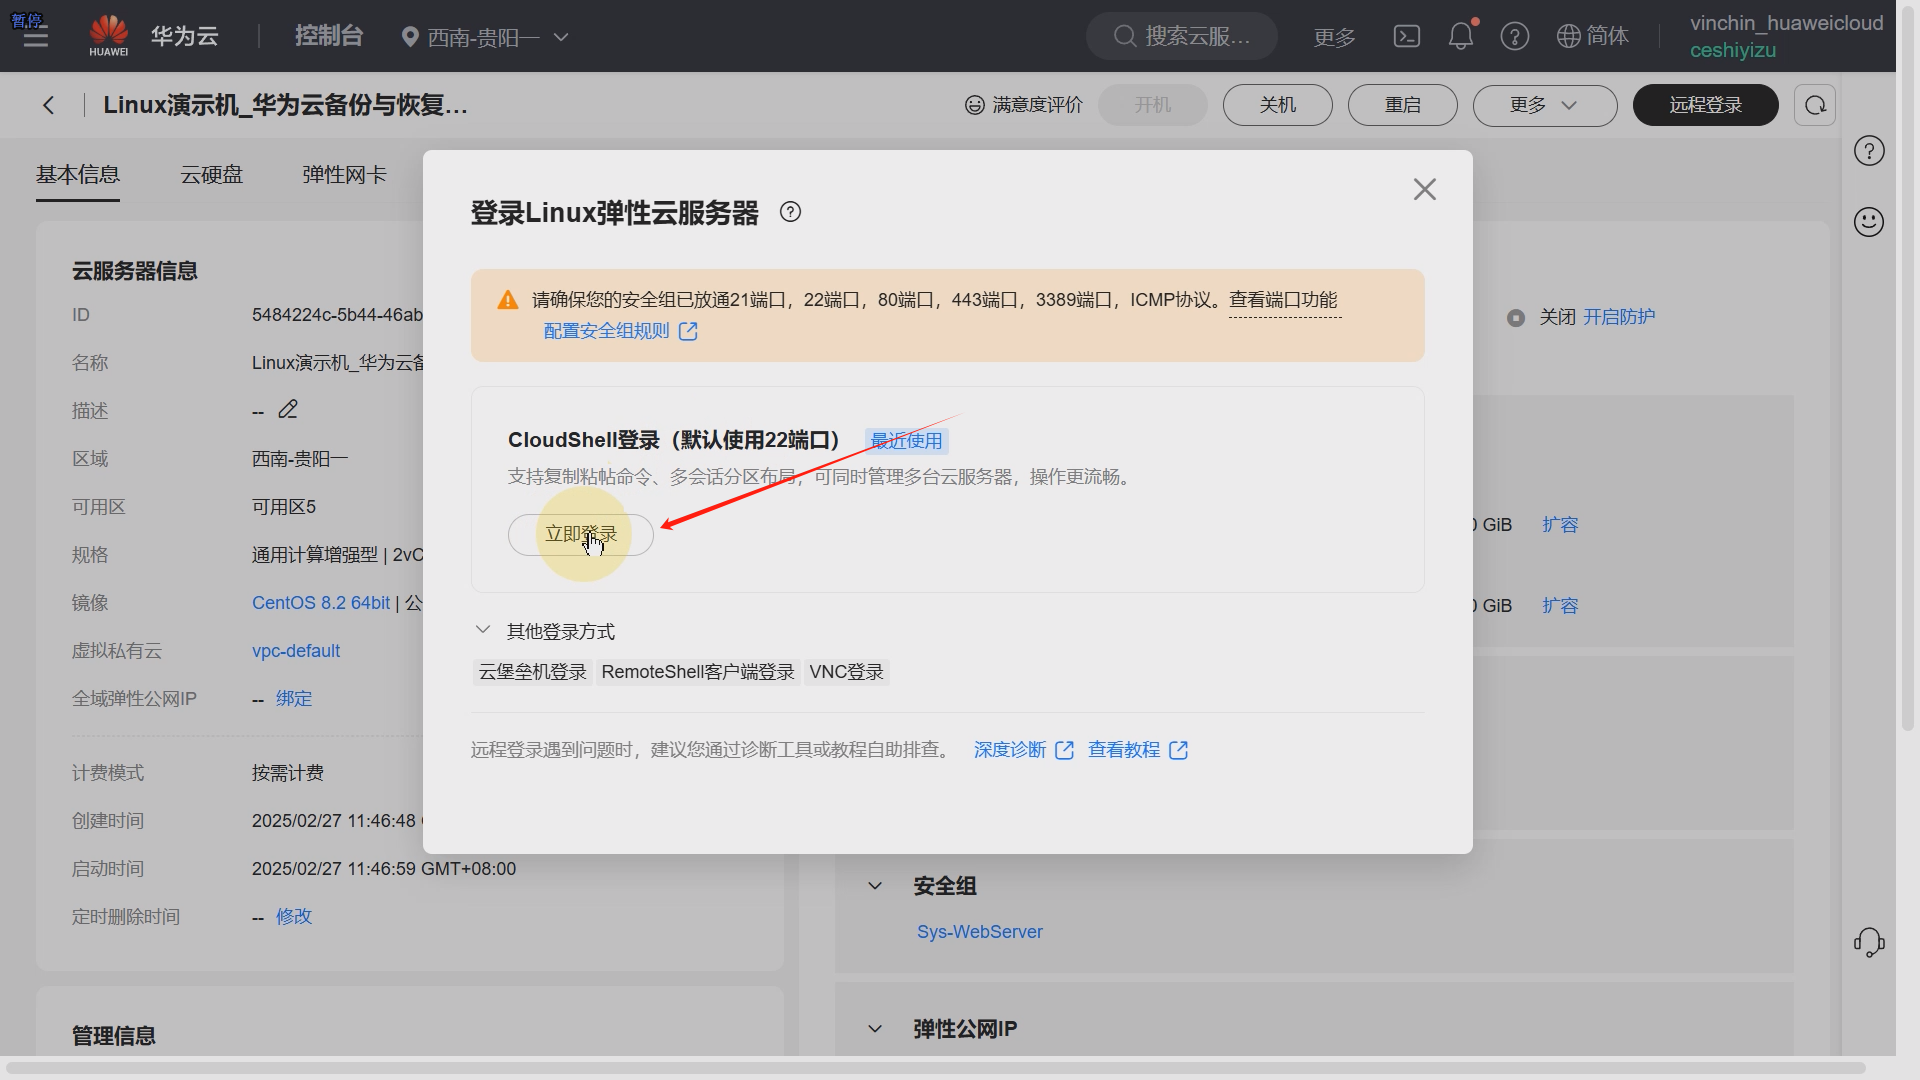Collapse the 安全组 section
The width and height of the screenshot is (1920, 1080).
point(875,886)
